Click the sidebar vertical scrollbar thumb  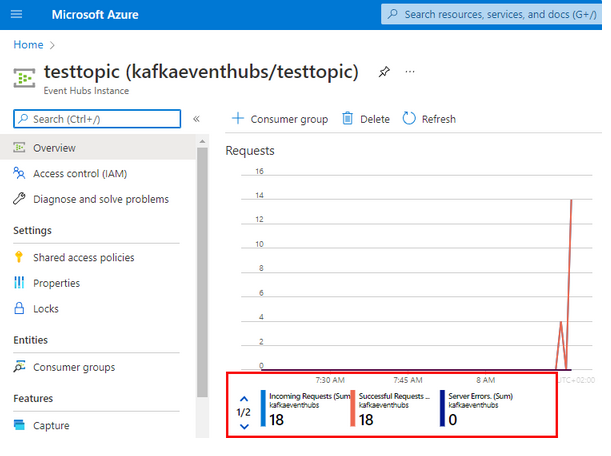(202, 273)
